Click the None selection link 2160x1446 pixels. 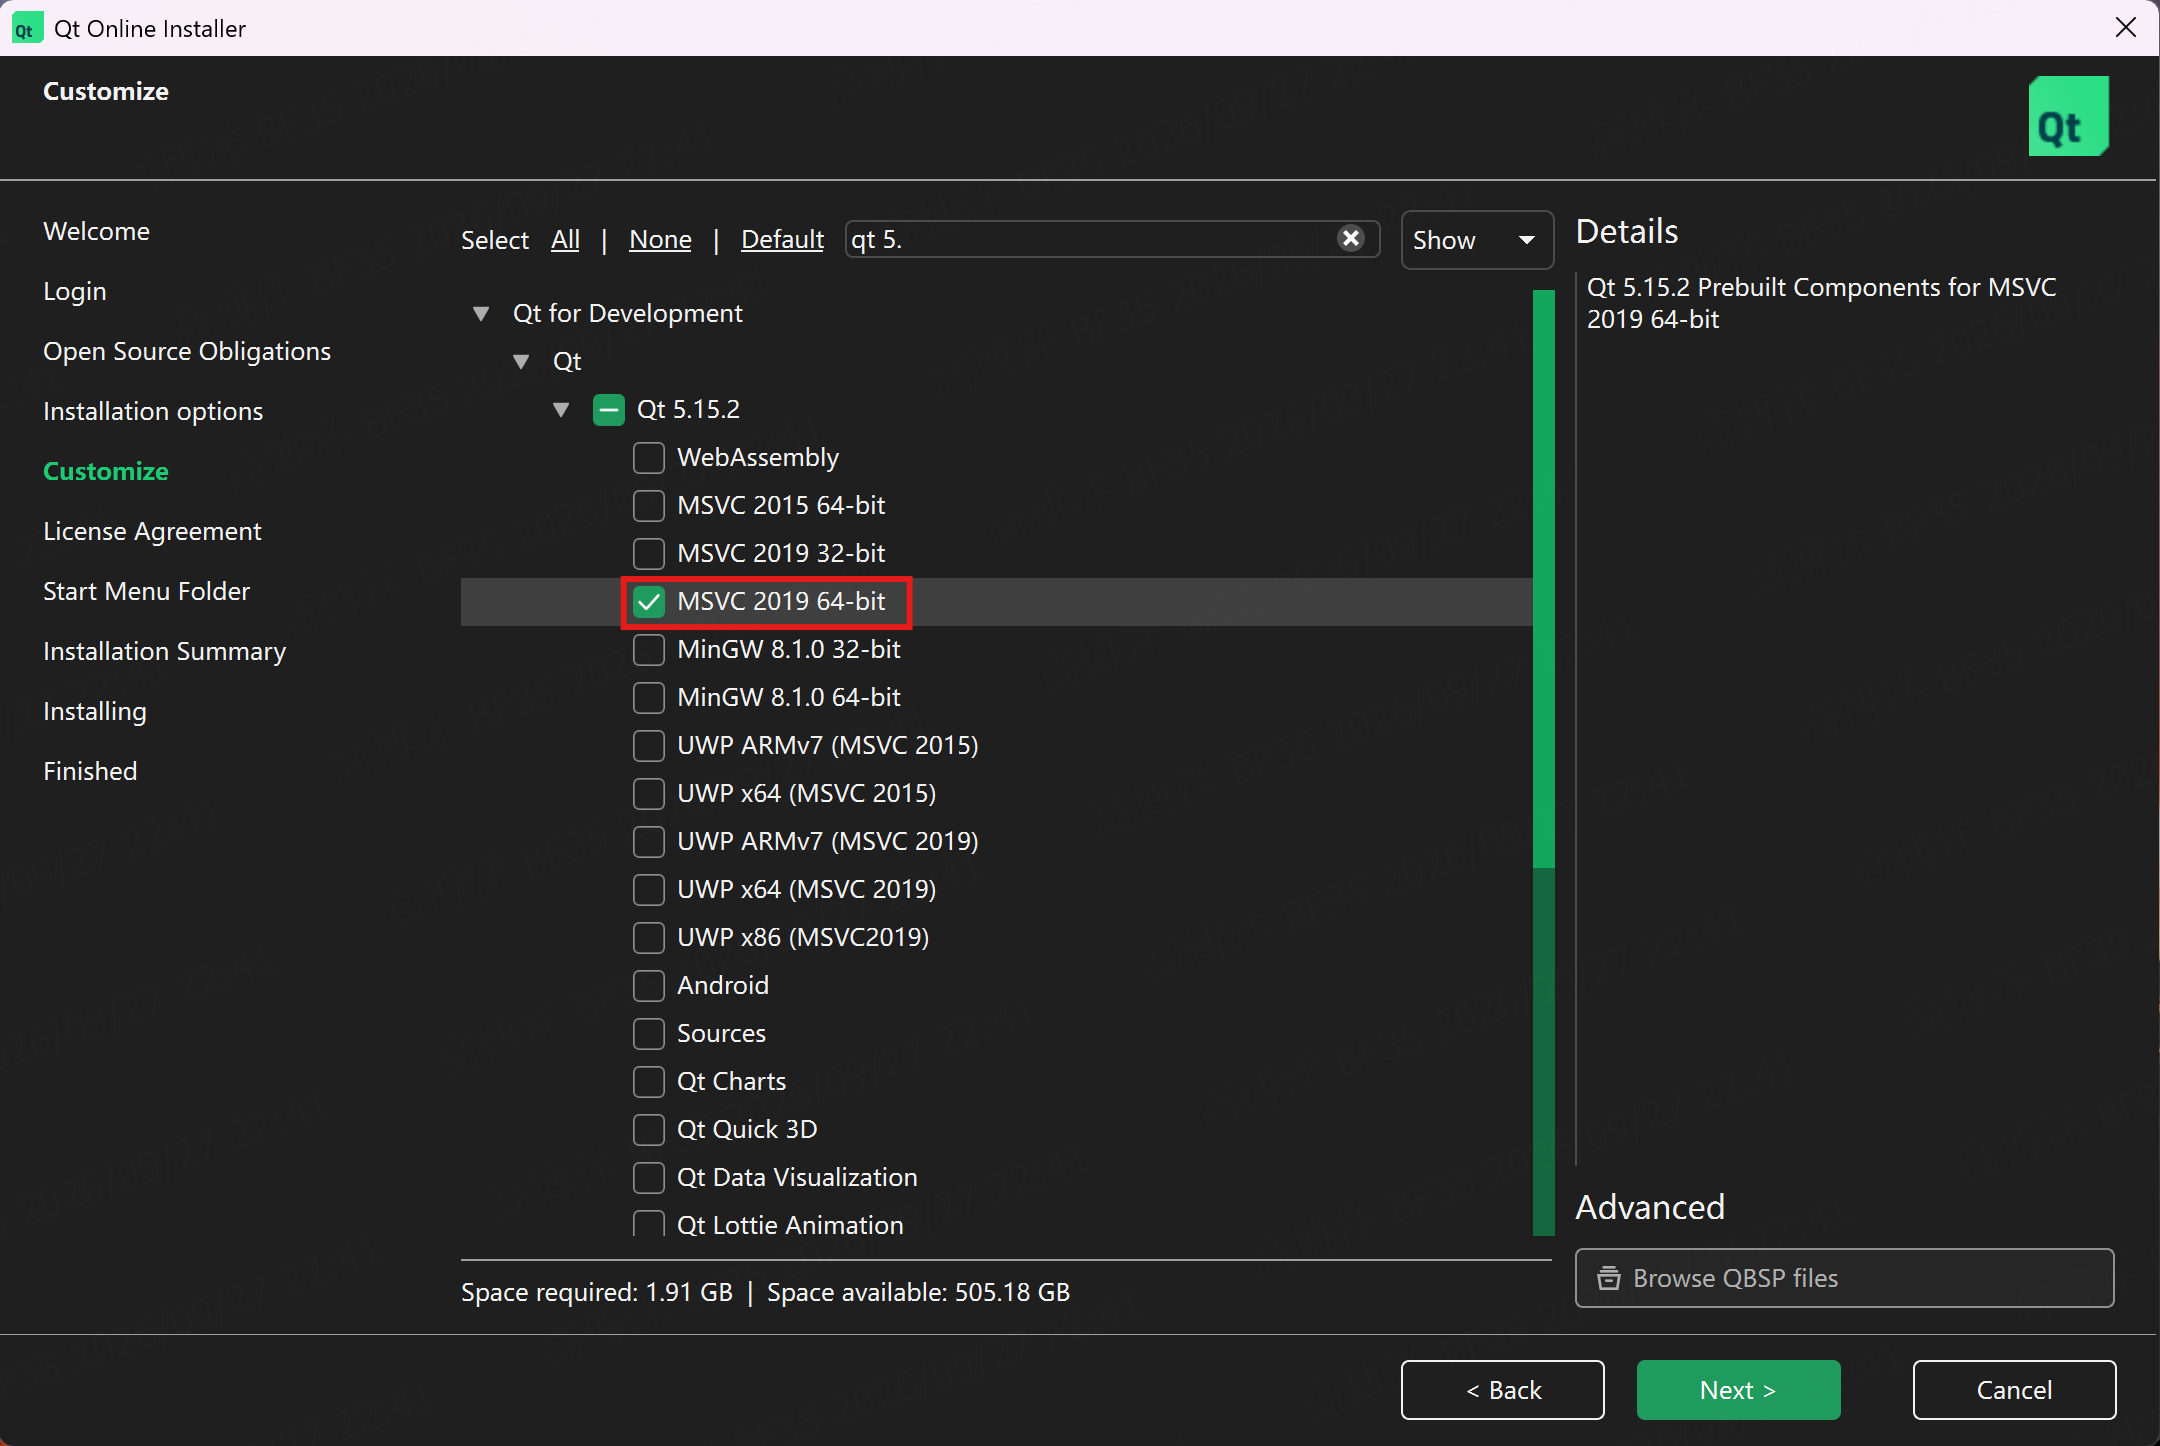point(660,240)
